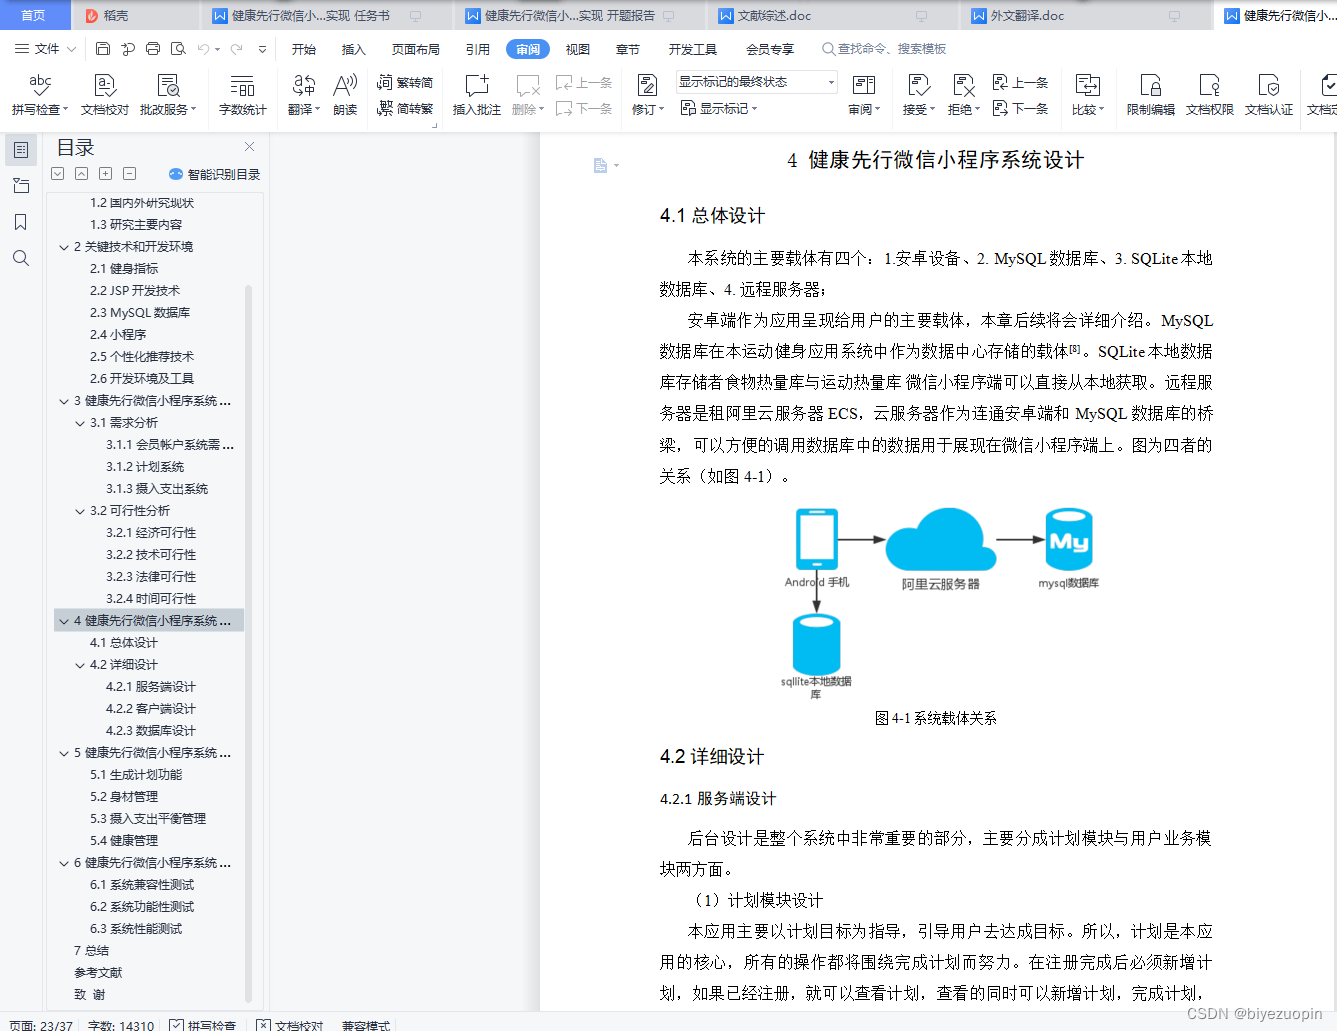Screen dimensions: 1337x1031
Task: Open 比较 document compare
Action: [x=1088, y=95]
